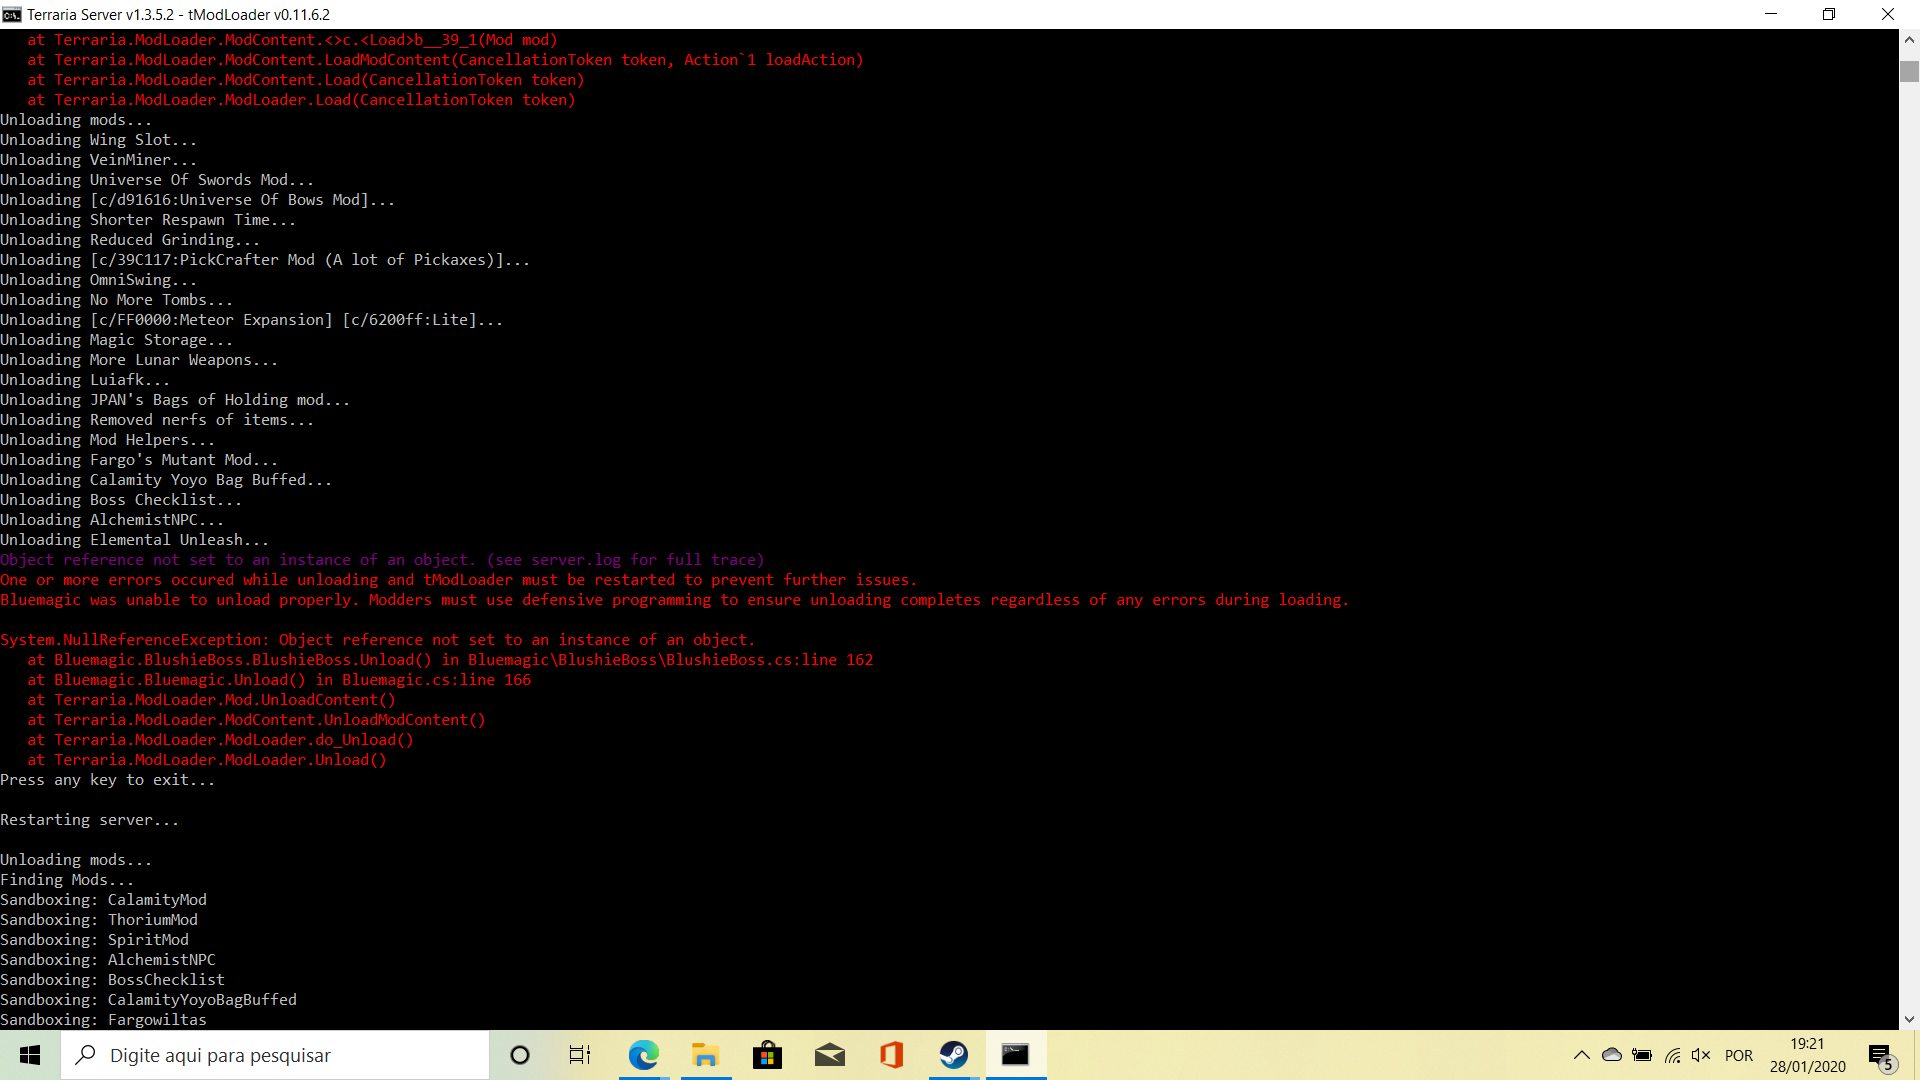Click the 'Press any key to exit...' line

coord(107,780)
